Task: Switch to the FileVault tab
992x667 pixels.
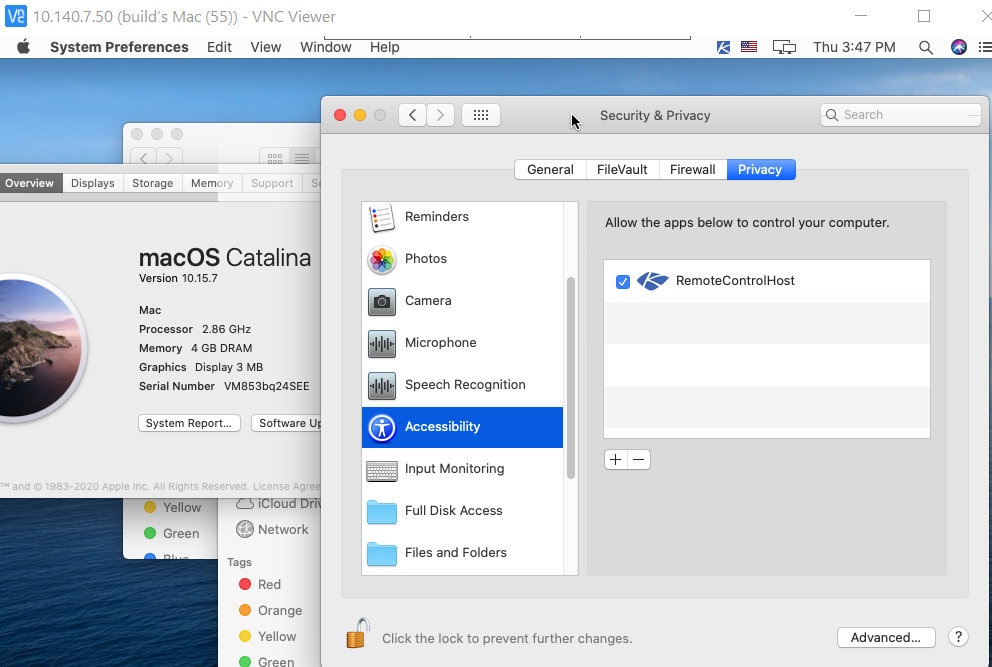Action: click(621, 169)
